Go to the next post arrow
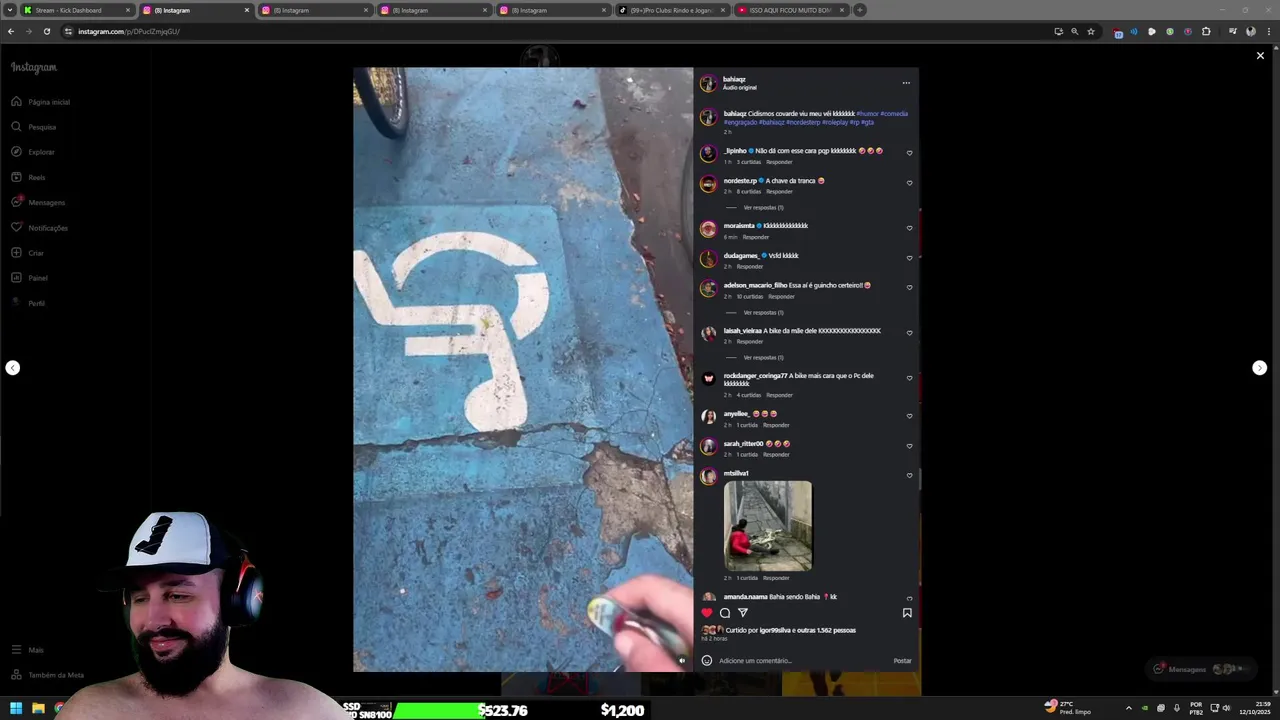 coord(1260,368)
